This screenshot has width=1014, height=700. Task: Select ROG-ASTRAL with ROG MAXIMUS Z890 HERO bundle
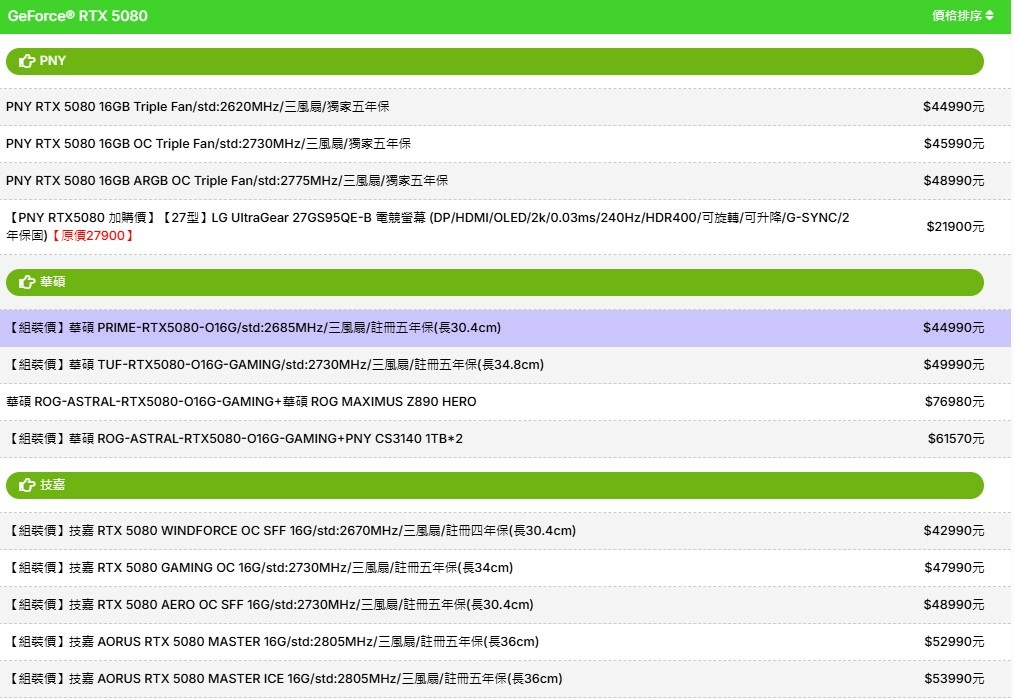tap(505, 402)
